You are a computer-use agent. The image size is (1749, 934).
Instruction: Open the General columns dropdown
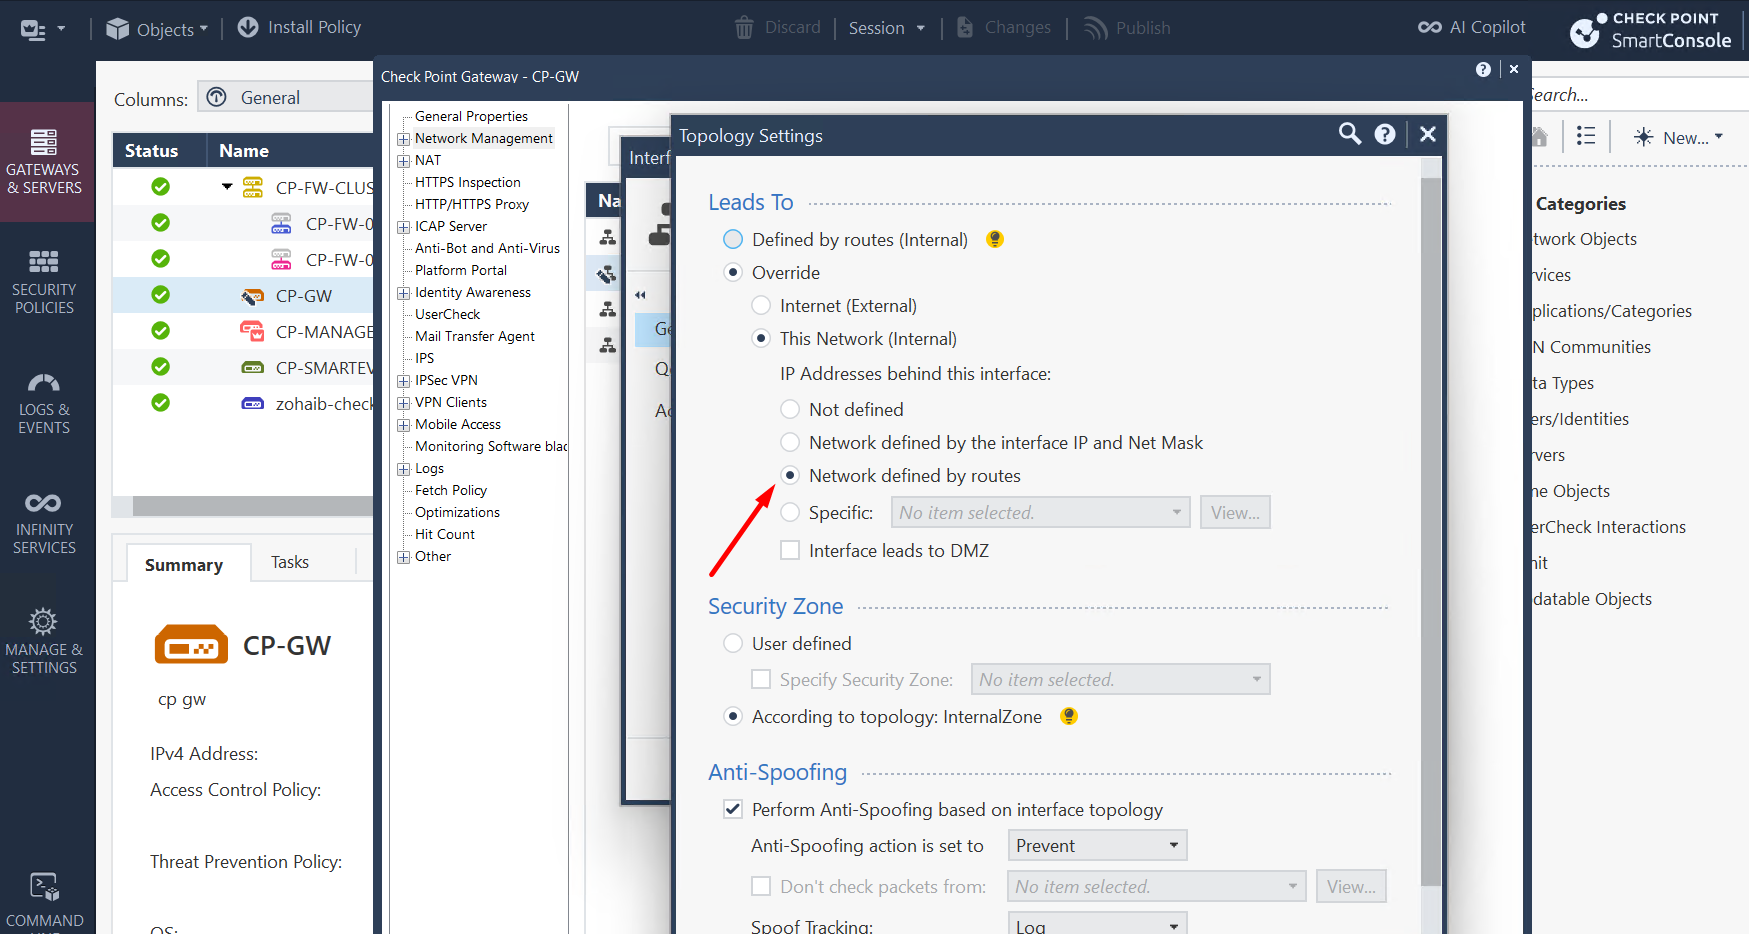pyautogui.click(x=286, y=97)
